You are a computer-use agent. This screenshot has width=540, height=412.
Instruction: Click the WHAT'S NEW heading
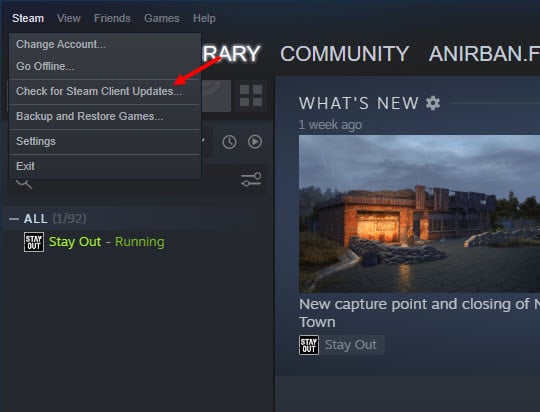click(359, 103)
